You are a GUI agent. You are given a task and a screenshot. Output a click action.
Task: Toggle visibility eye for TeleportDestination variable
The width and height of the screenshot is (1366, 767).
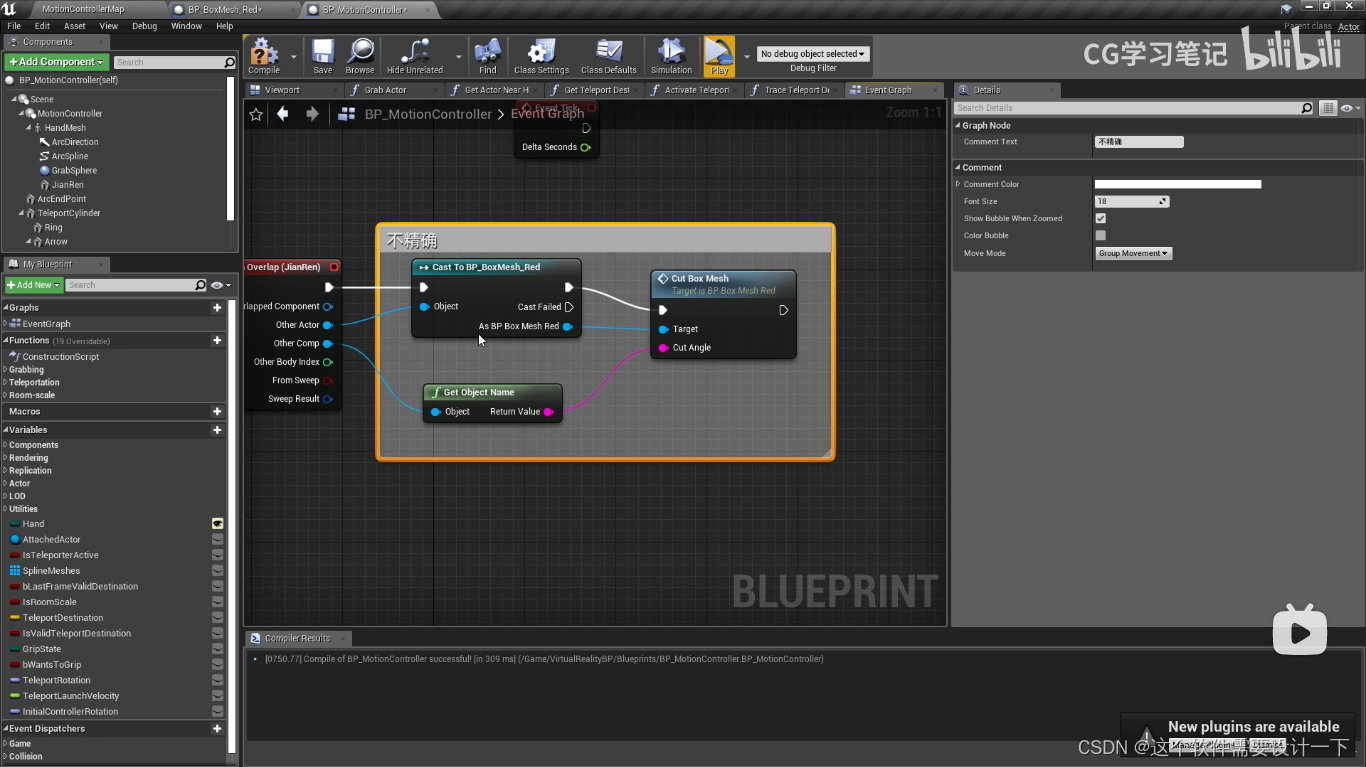(x=217, y=617)
